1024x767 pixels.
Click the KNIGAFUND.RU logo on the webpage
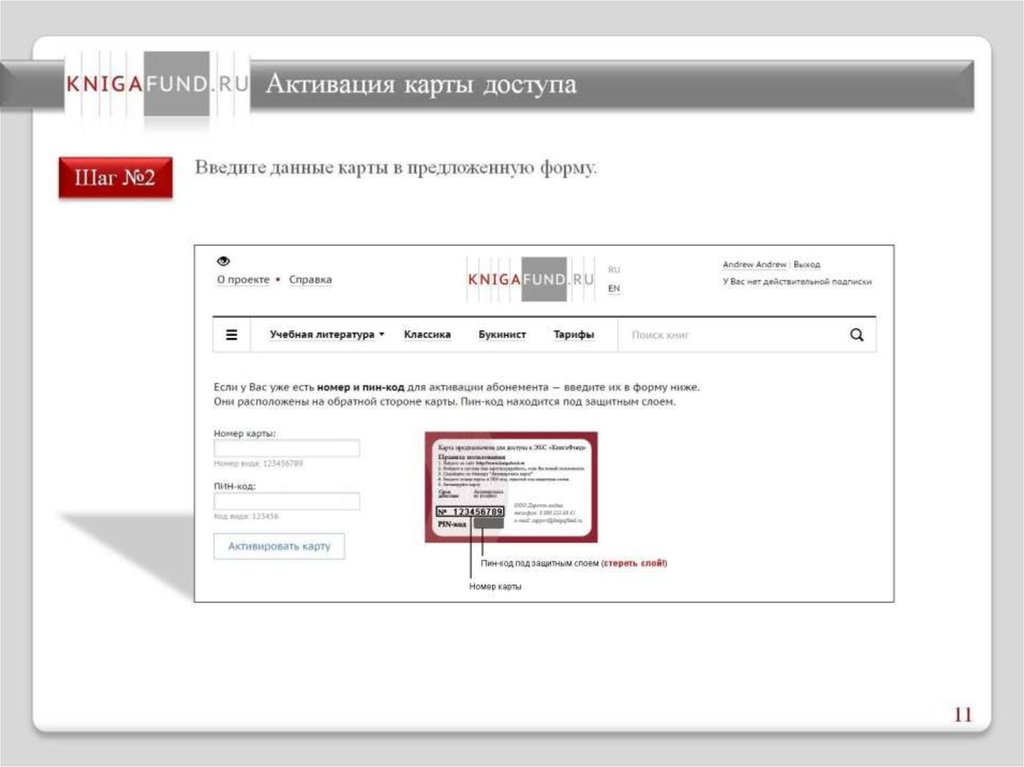click(x=531, y=279)
